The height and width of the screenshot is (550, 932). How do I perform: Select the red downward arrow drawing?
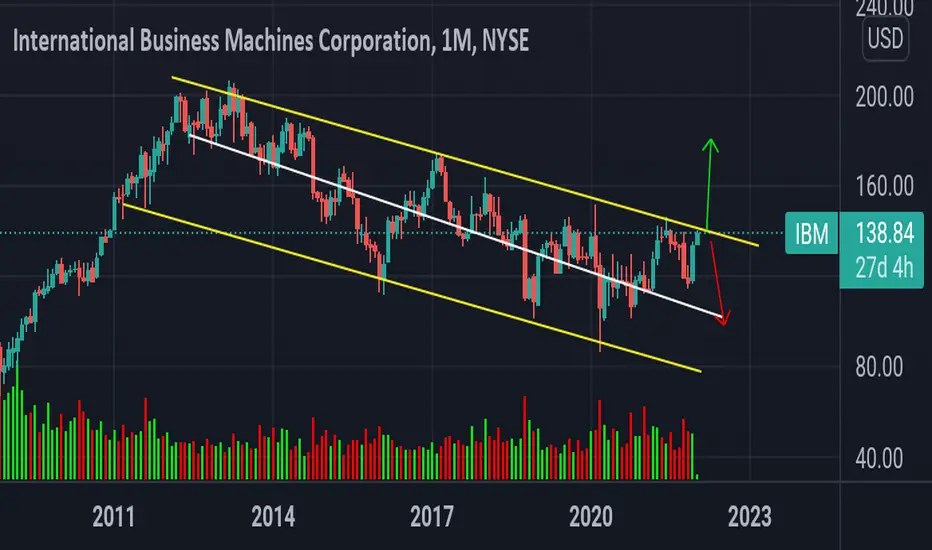click(x=717, y=282)
